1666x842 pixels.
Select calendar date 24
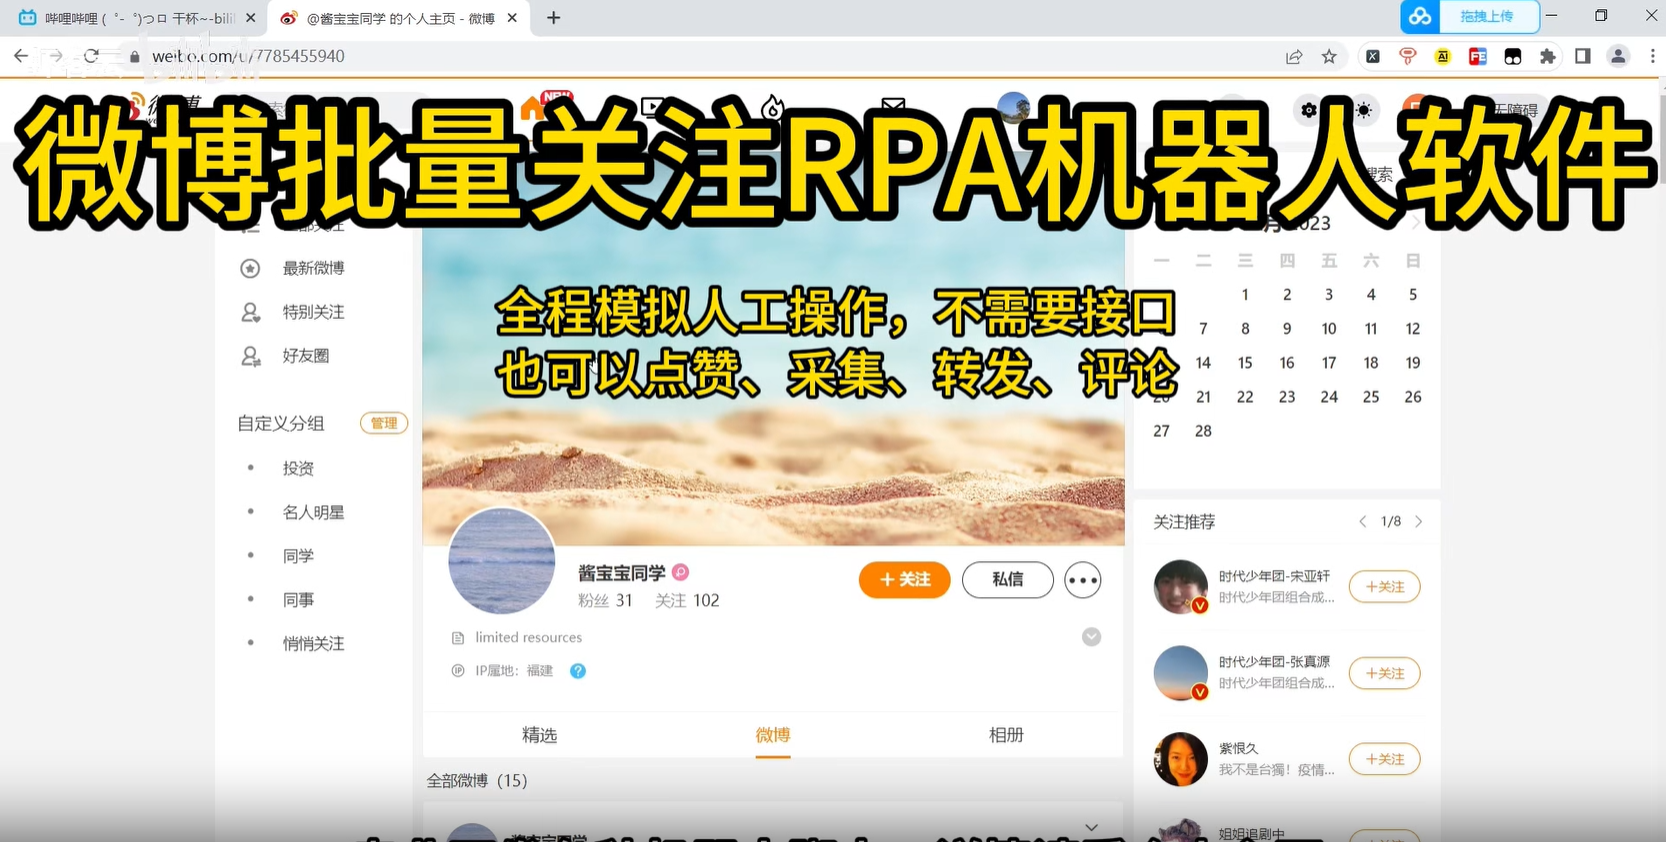tap(1329, 397)
